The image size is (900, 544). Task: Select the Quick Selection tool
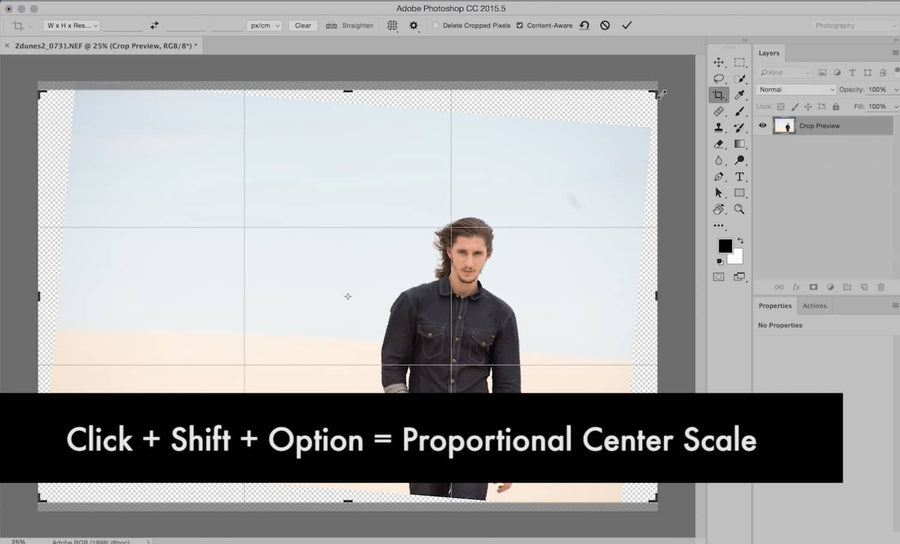coord(739,79)
